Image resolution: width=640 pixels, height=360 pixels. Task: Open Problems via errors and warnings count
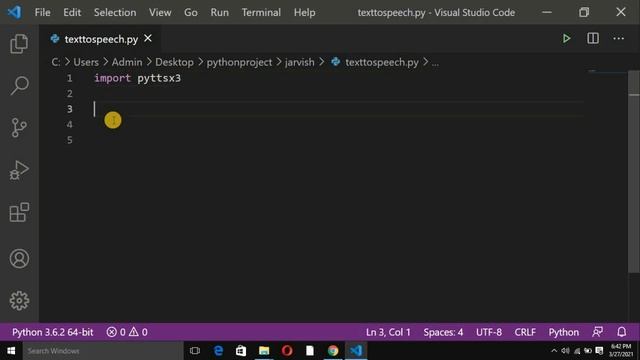tap(127, 332)
